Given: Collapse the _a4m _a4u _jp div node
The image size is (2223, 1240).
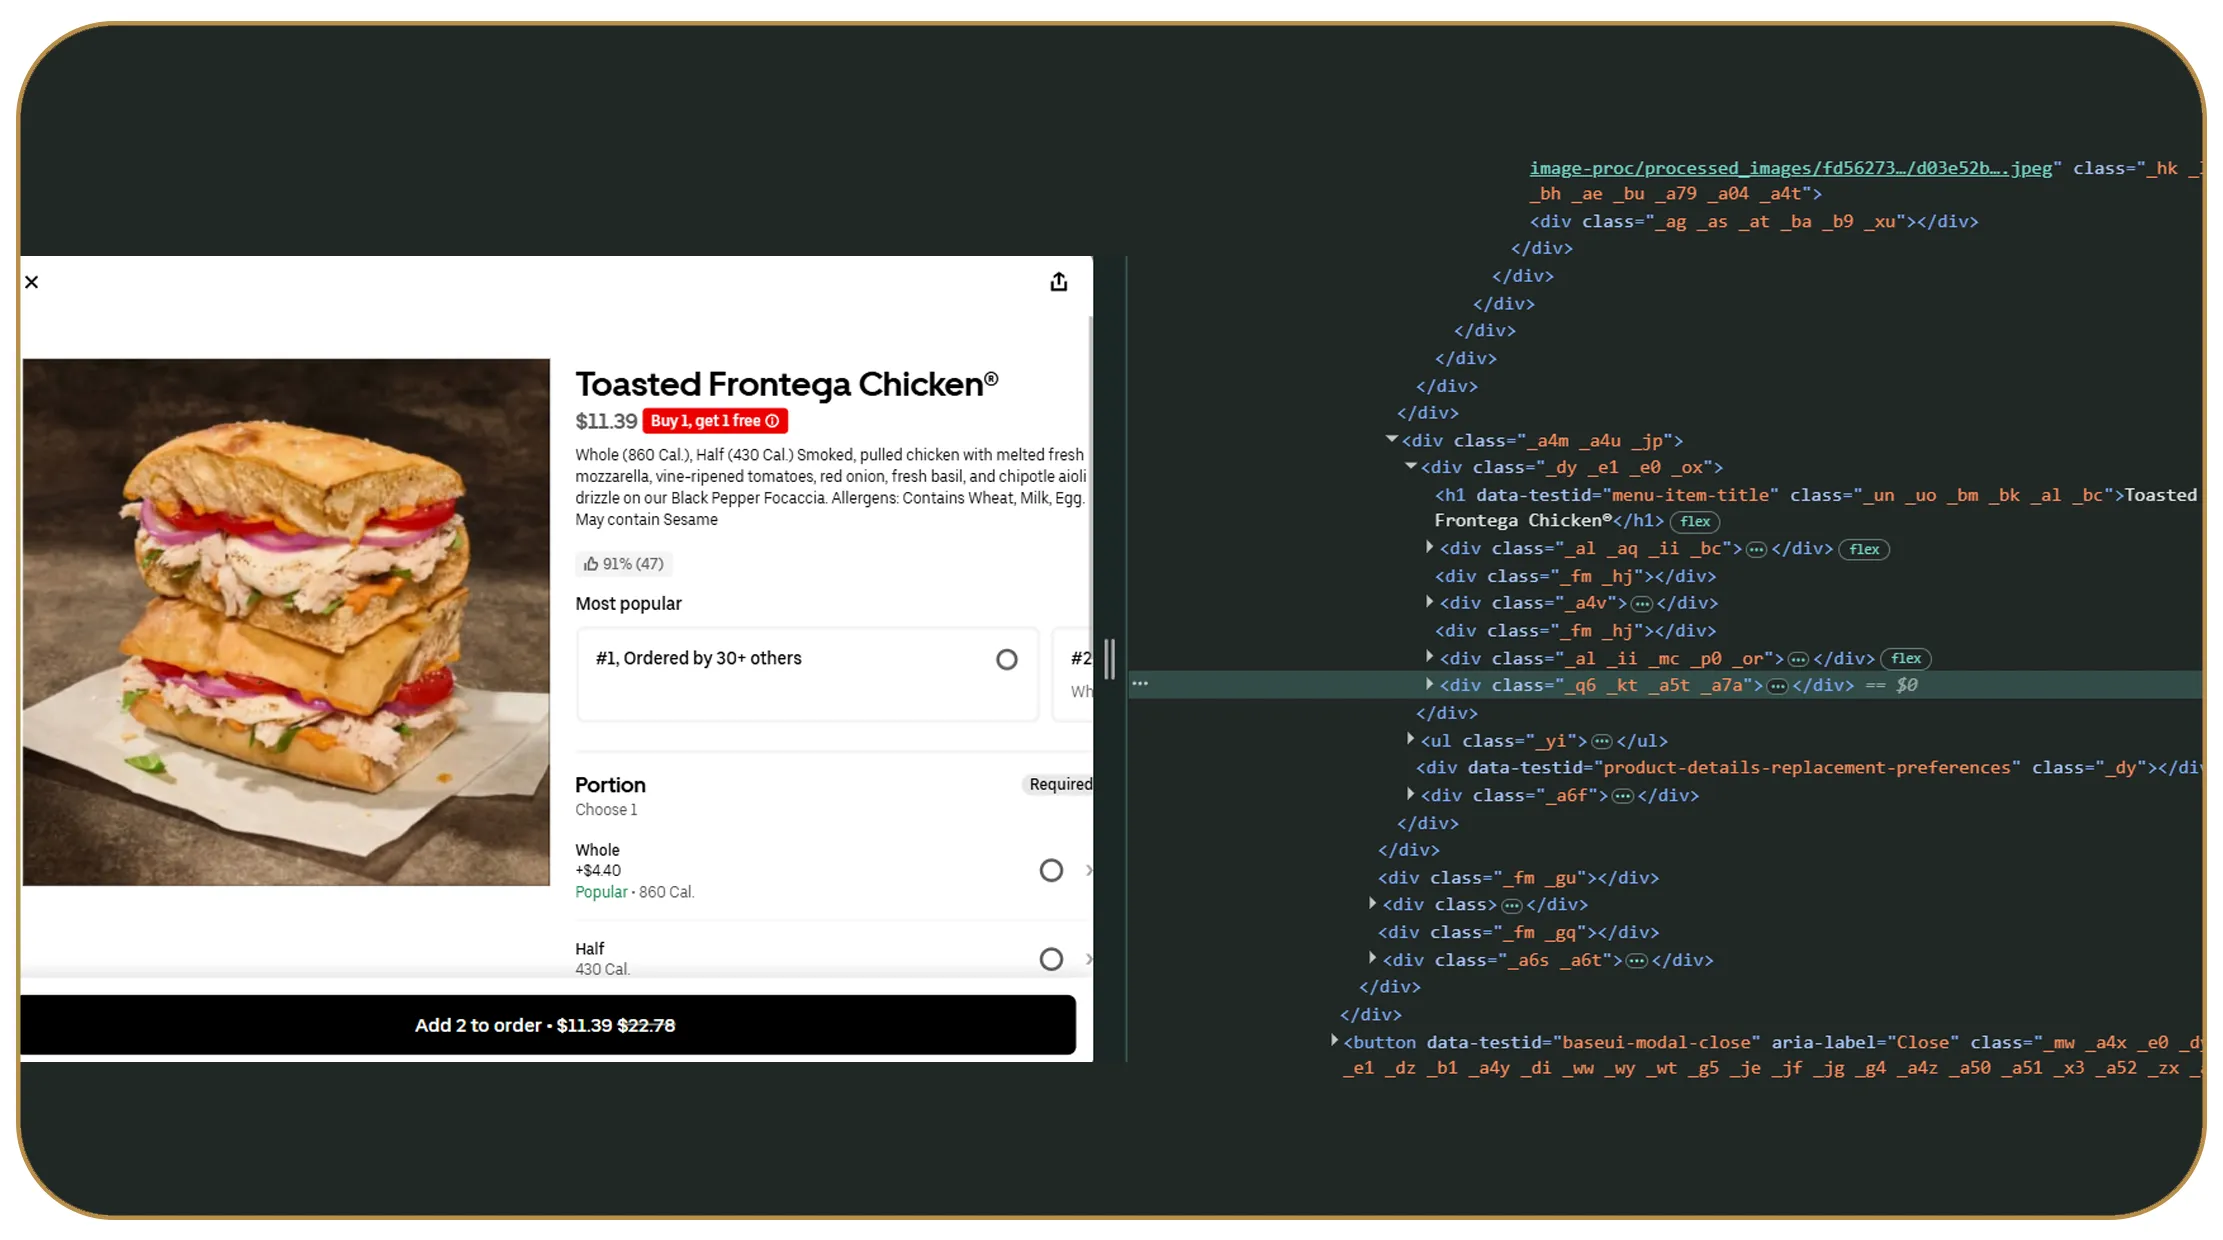Looking at the screenshot, I should pos(1391,439).
